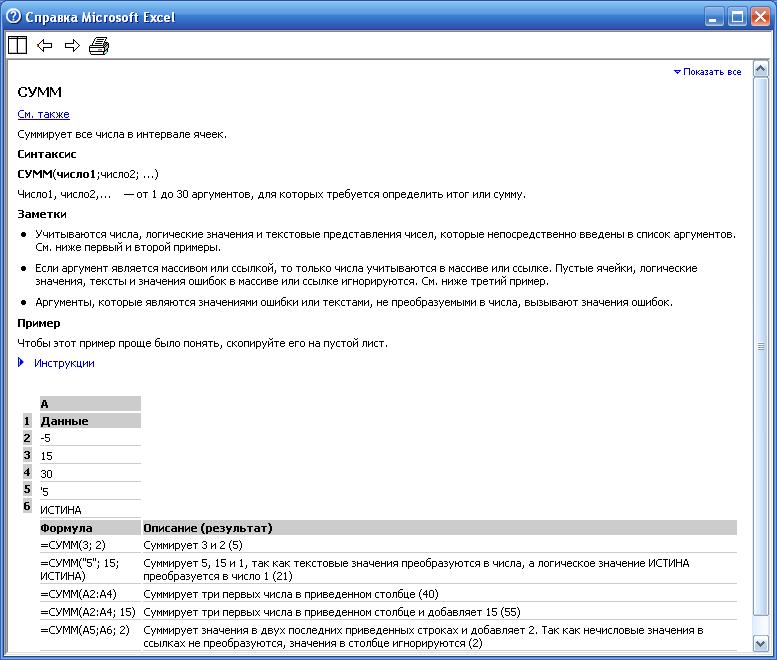Click the column header "A" in example table

tap(90, 404)
